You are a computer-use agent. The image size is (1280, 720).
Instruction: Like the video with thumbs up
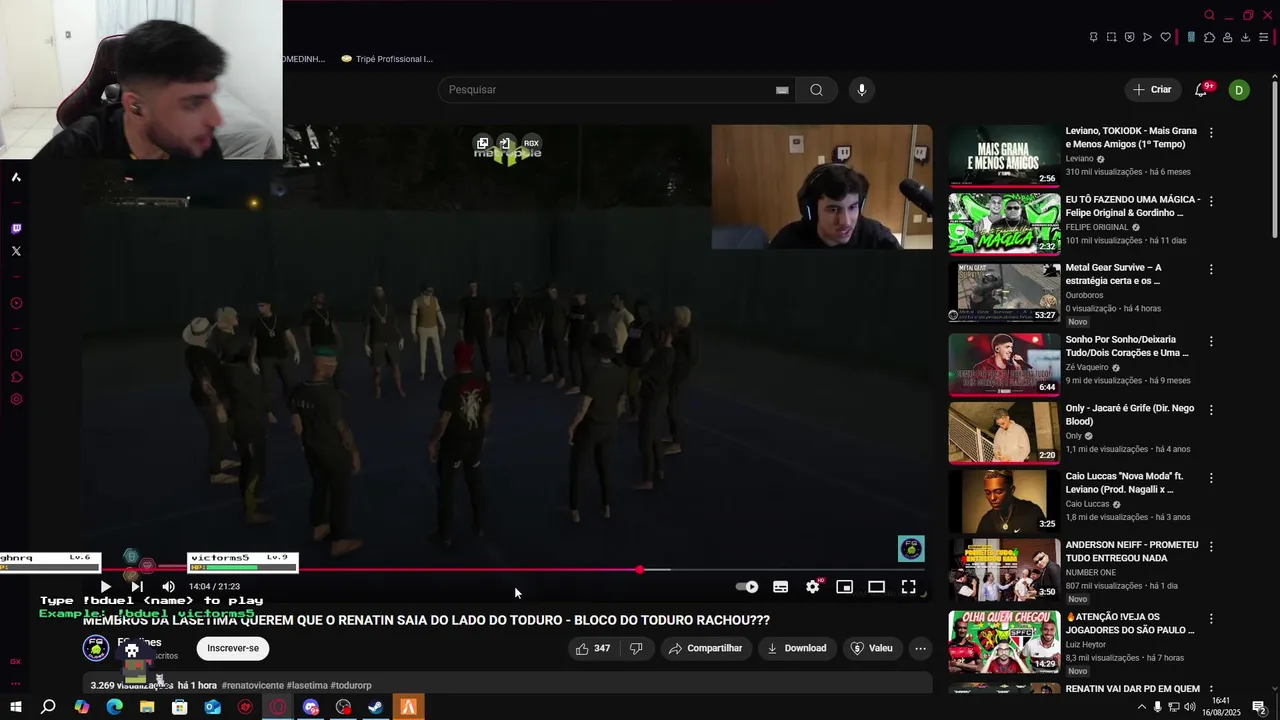tap(592, 648)
